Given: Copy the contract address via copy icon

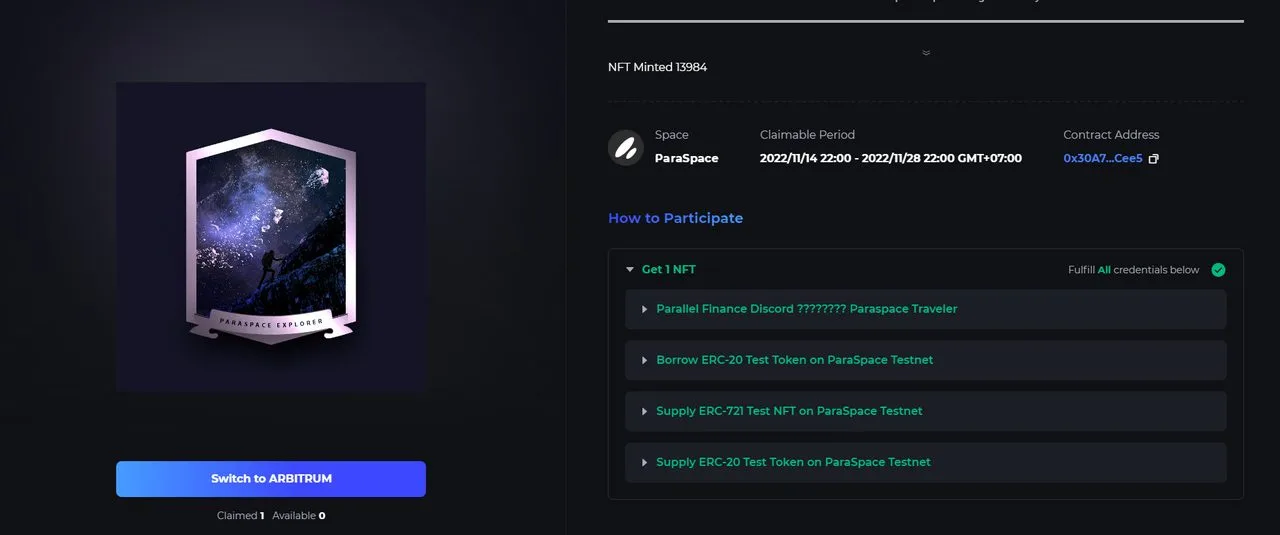Looking at the screenshot, I should (1153, 159).
